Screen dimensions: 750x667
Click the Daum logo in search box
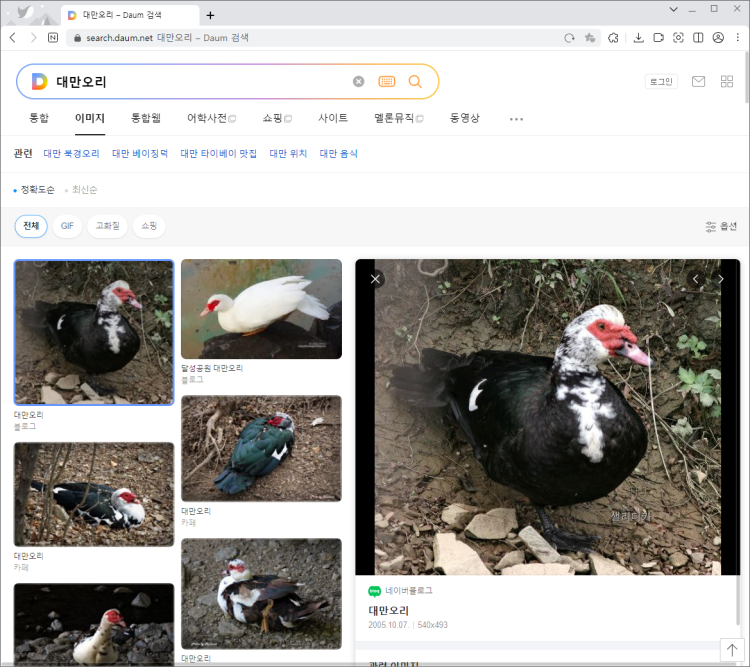pos(39,81)
